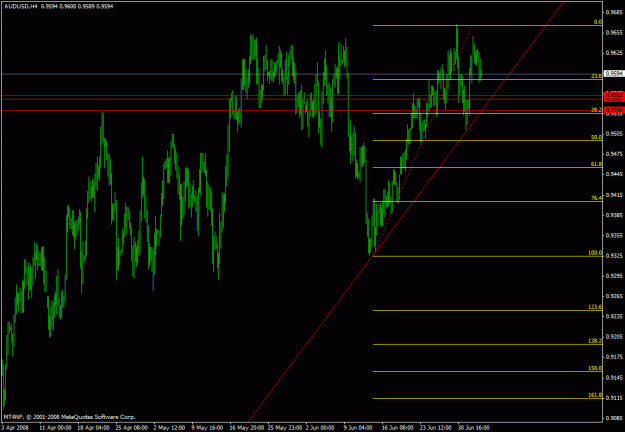Select the Fibonacci 100.0 level label
The width and height of the screenshot is (625, 432).
click(596, 253)
